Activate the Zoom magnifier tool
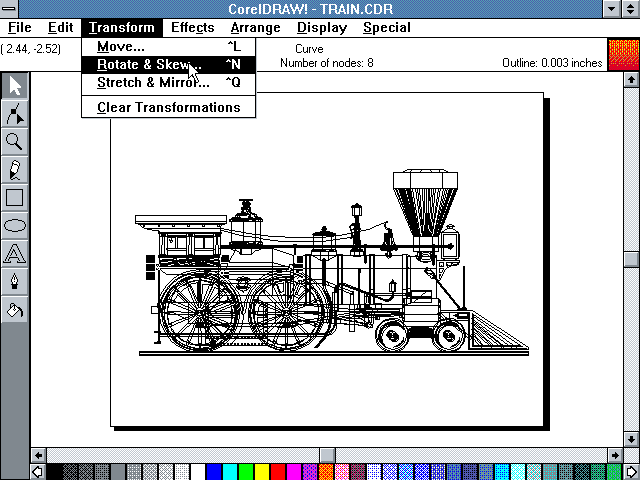The image size is (640, 480). [x=15, y=142]
